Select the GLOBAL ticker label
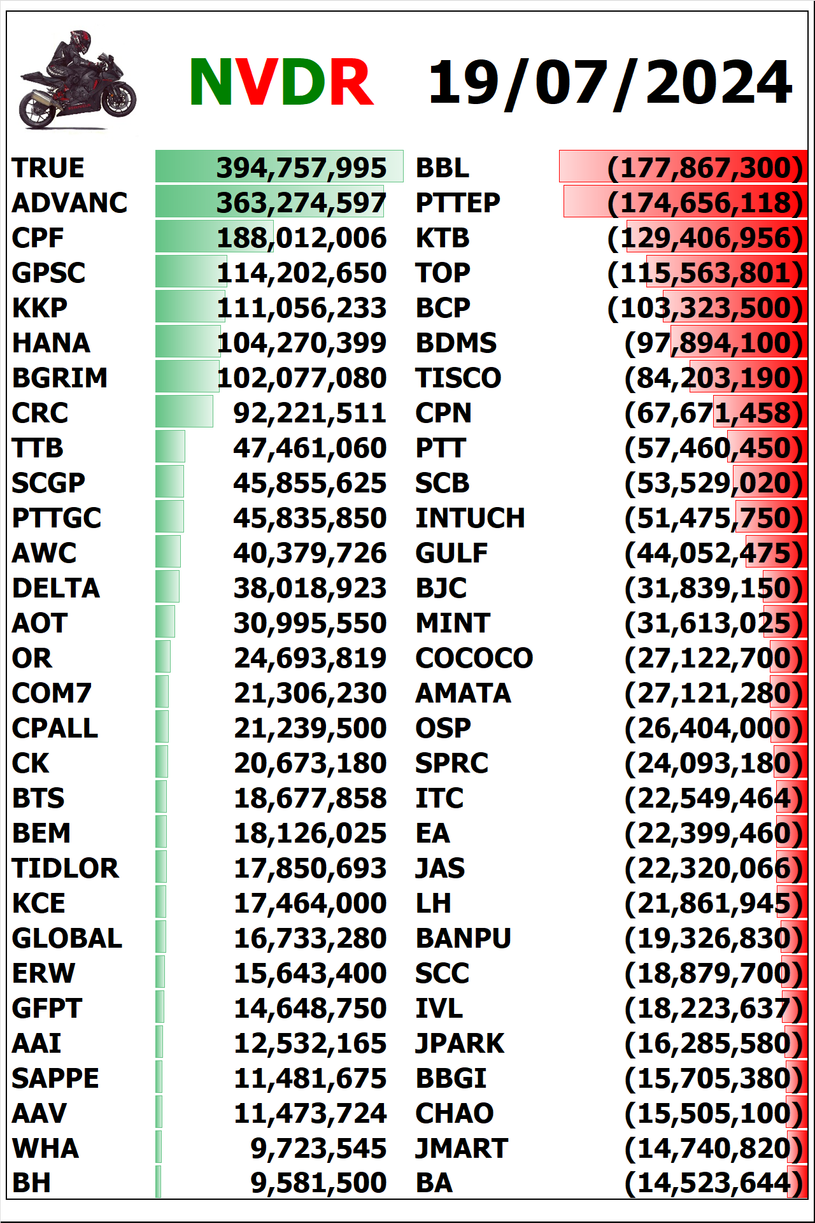 click(67, 938)
